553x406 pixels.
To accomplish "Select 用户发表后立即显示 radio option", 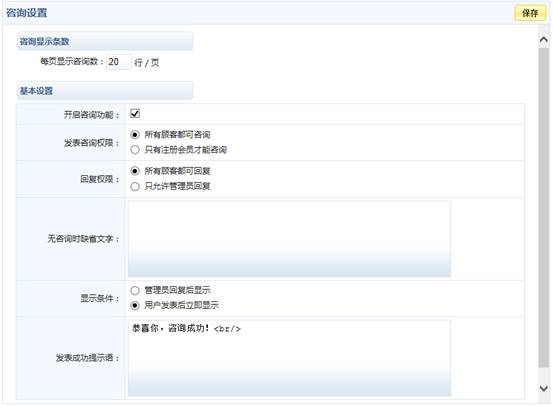I will [135, 305].
